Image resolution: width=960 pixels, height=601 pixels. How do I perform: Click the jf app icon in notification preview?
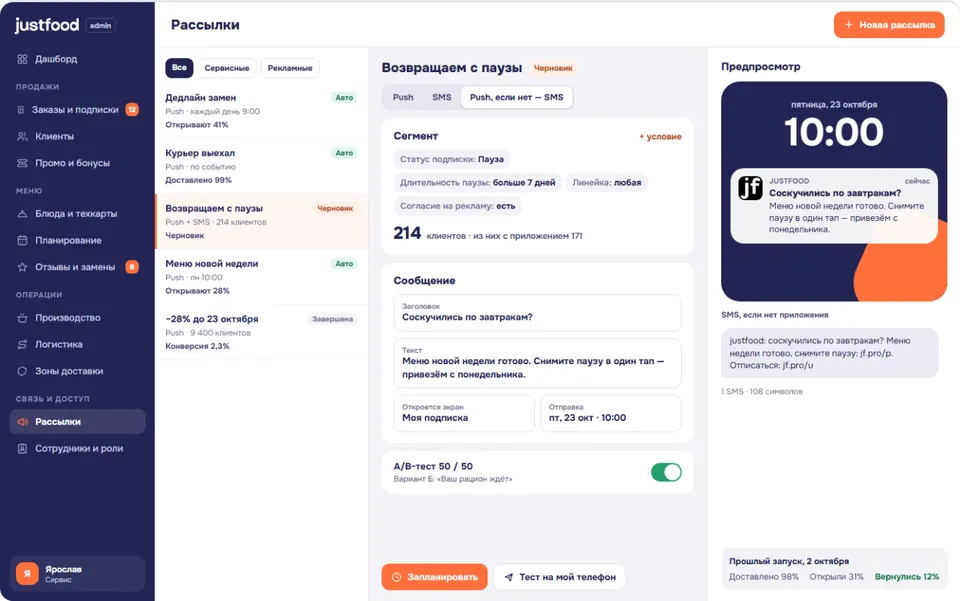pos(750,188)
